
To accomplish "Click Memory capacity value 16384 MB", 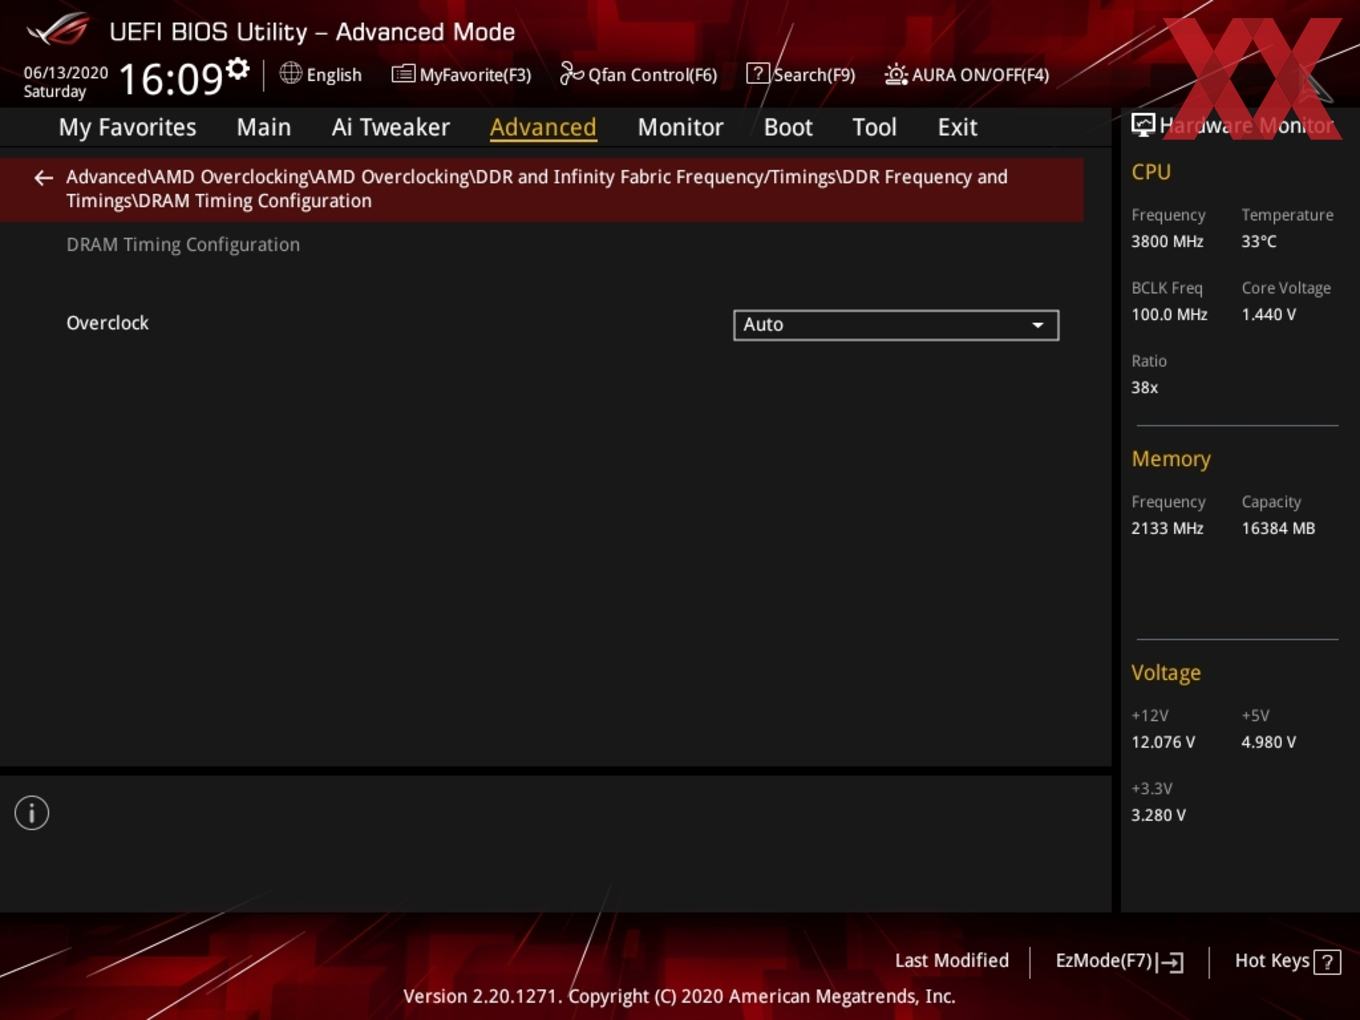I will pos(1278,529).
